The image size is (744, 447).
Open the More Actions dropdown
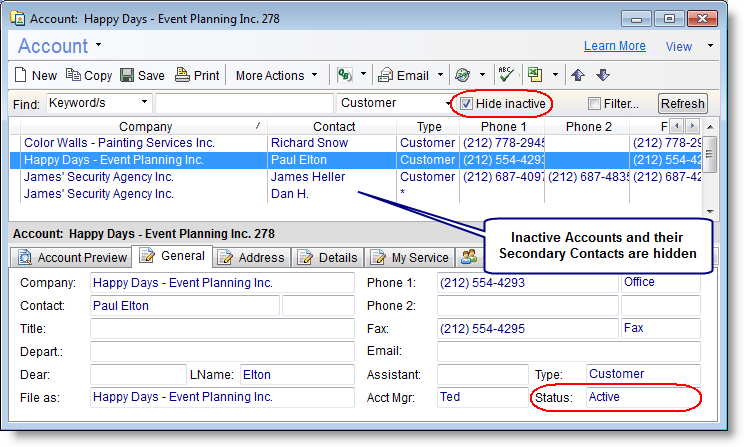(277, 75)
